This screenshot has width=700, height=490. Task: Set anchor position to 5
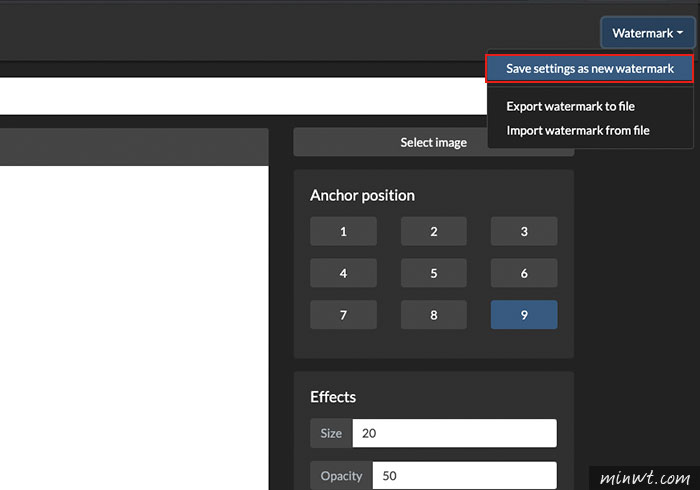433,273
